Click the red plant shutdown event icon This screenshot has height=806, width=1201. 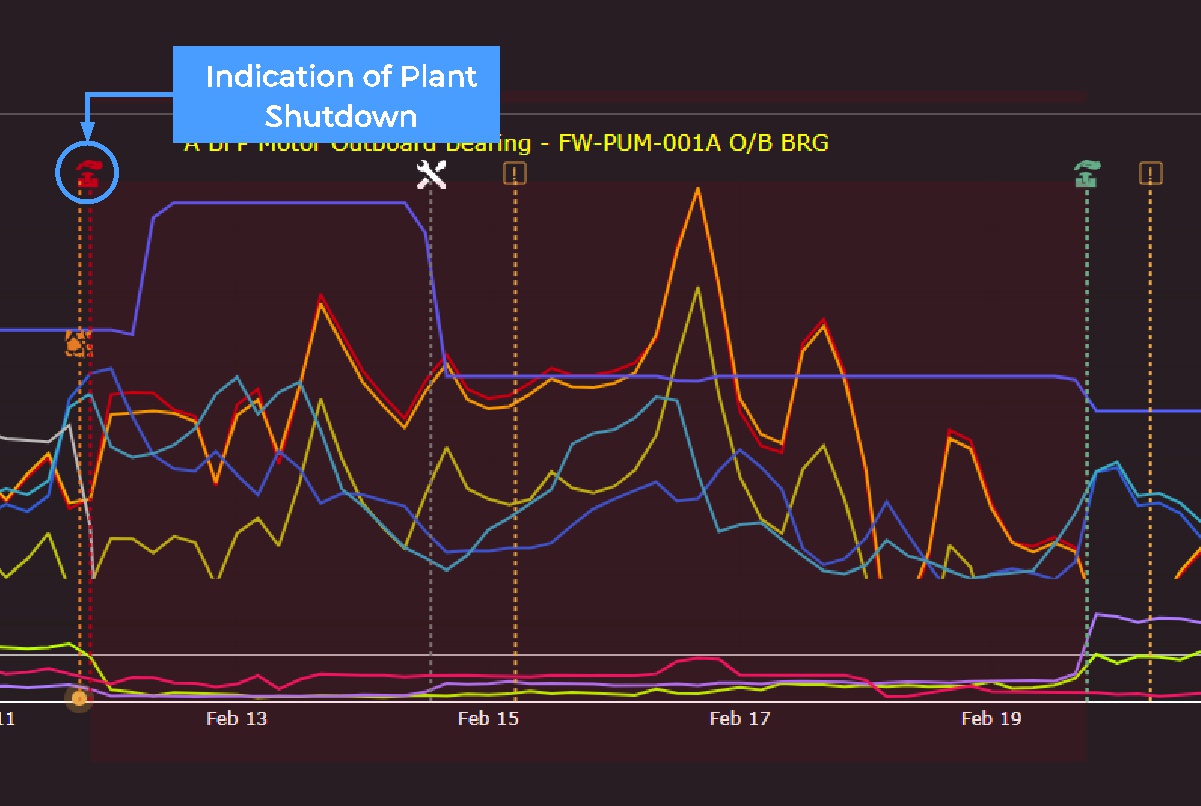(x=88, y=174)
